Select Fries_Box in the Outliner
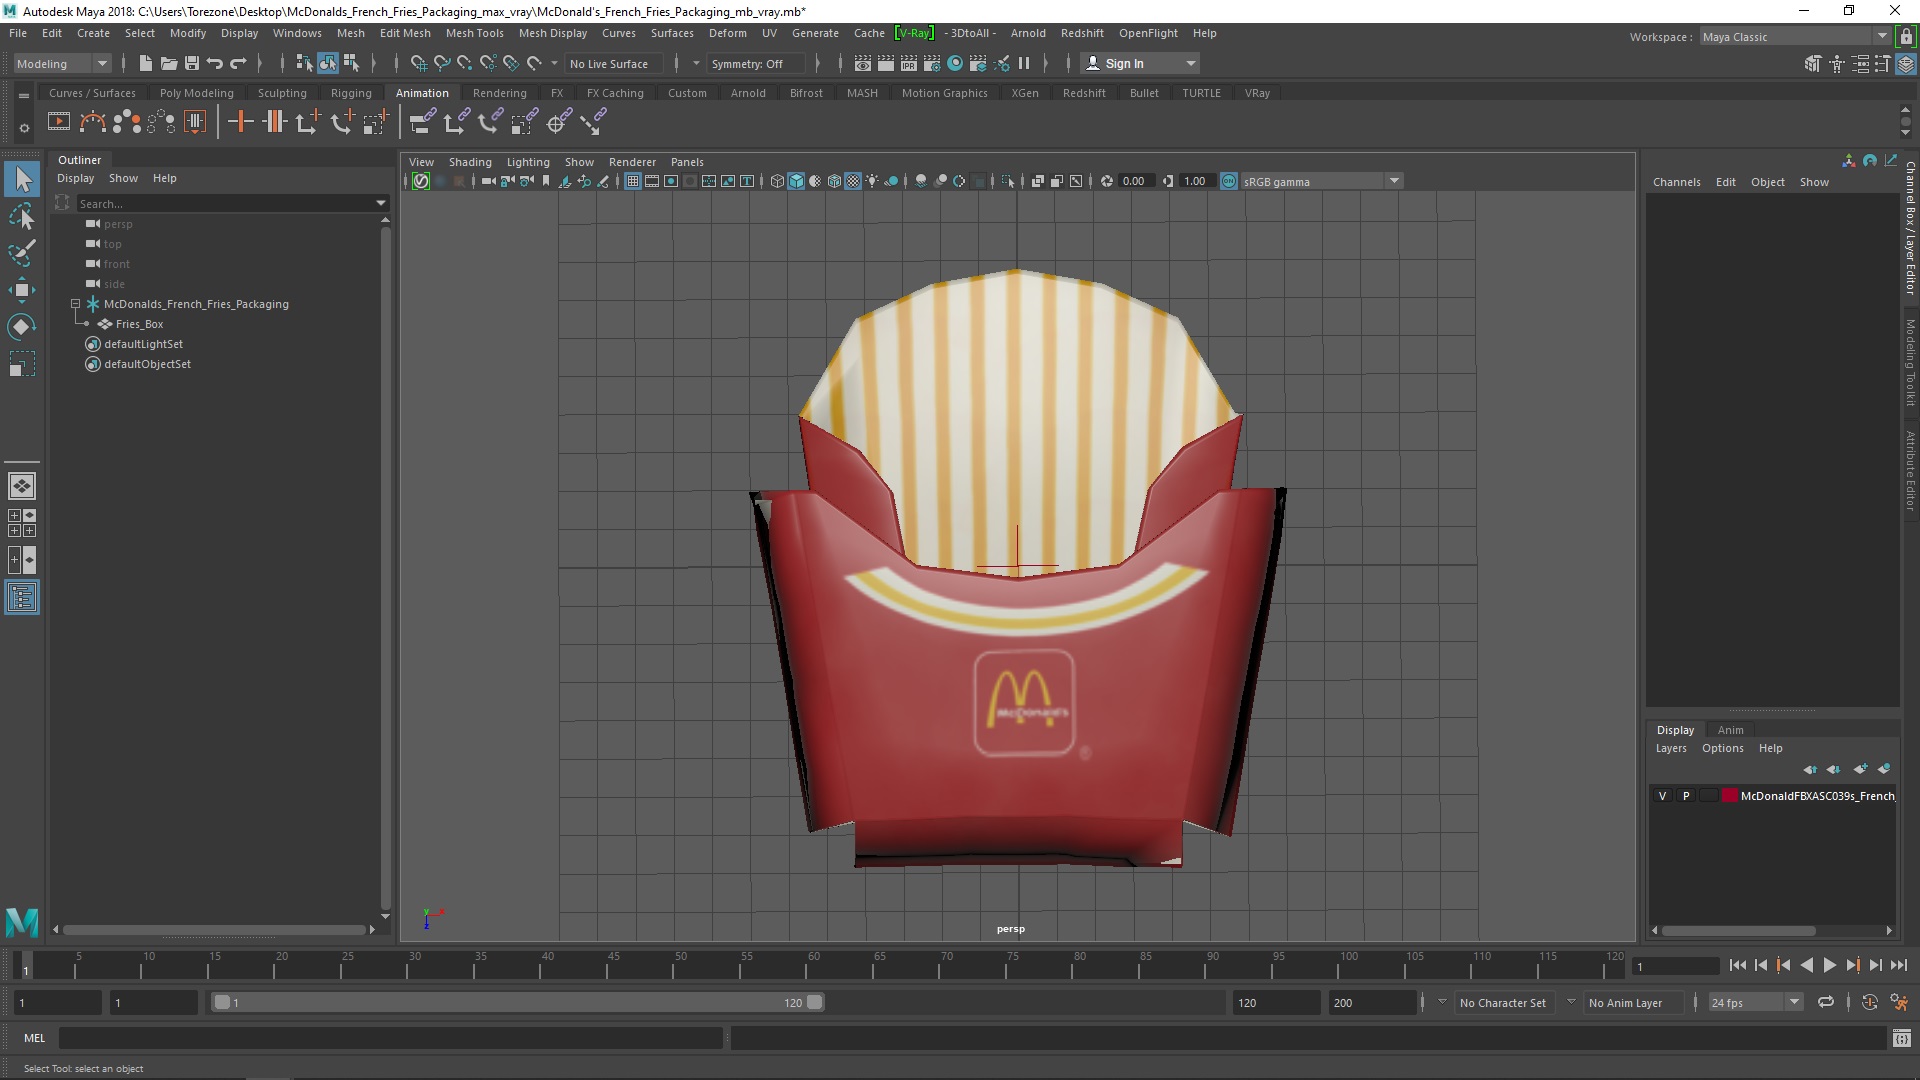Screen dimensions: 1920x1080 [139, 324]
